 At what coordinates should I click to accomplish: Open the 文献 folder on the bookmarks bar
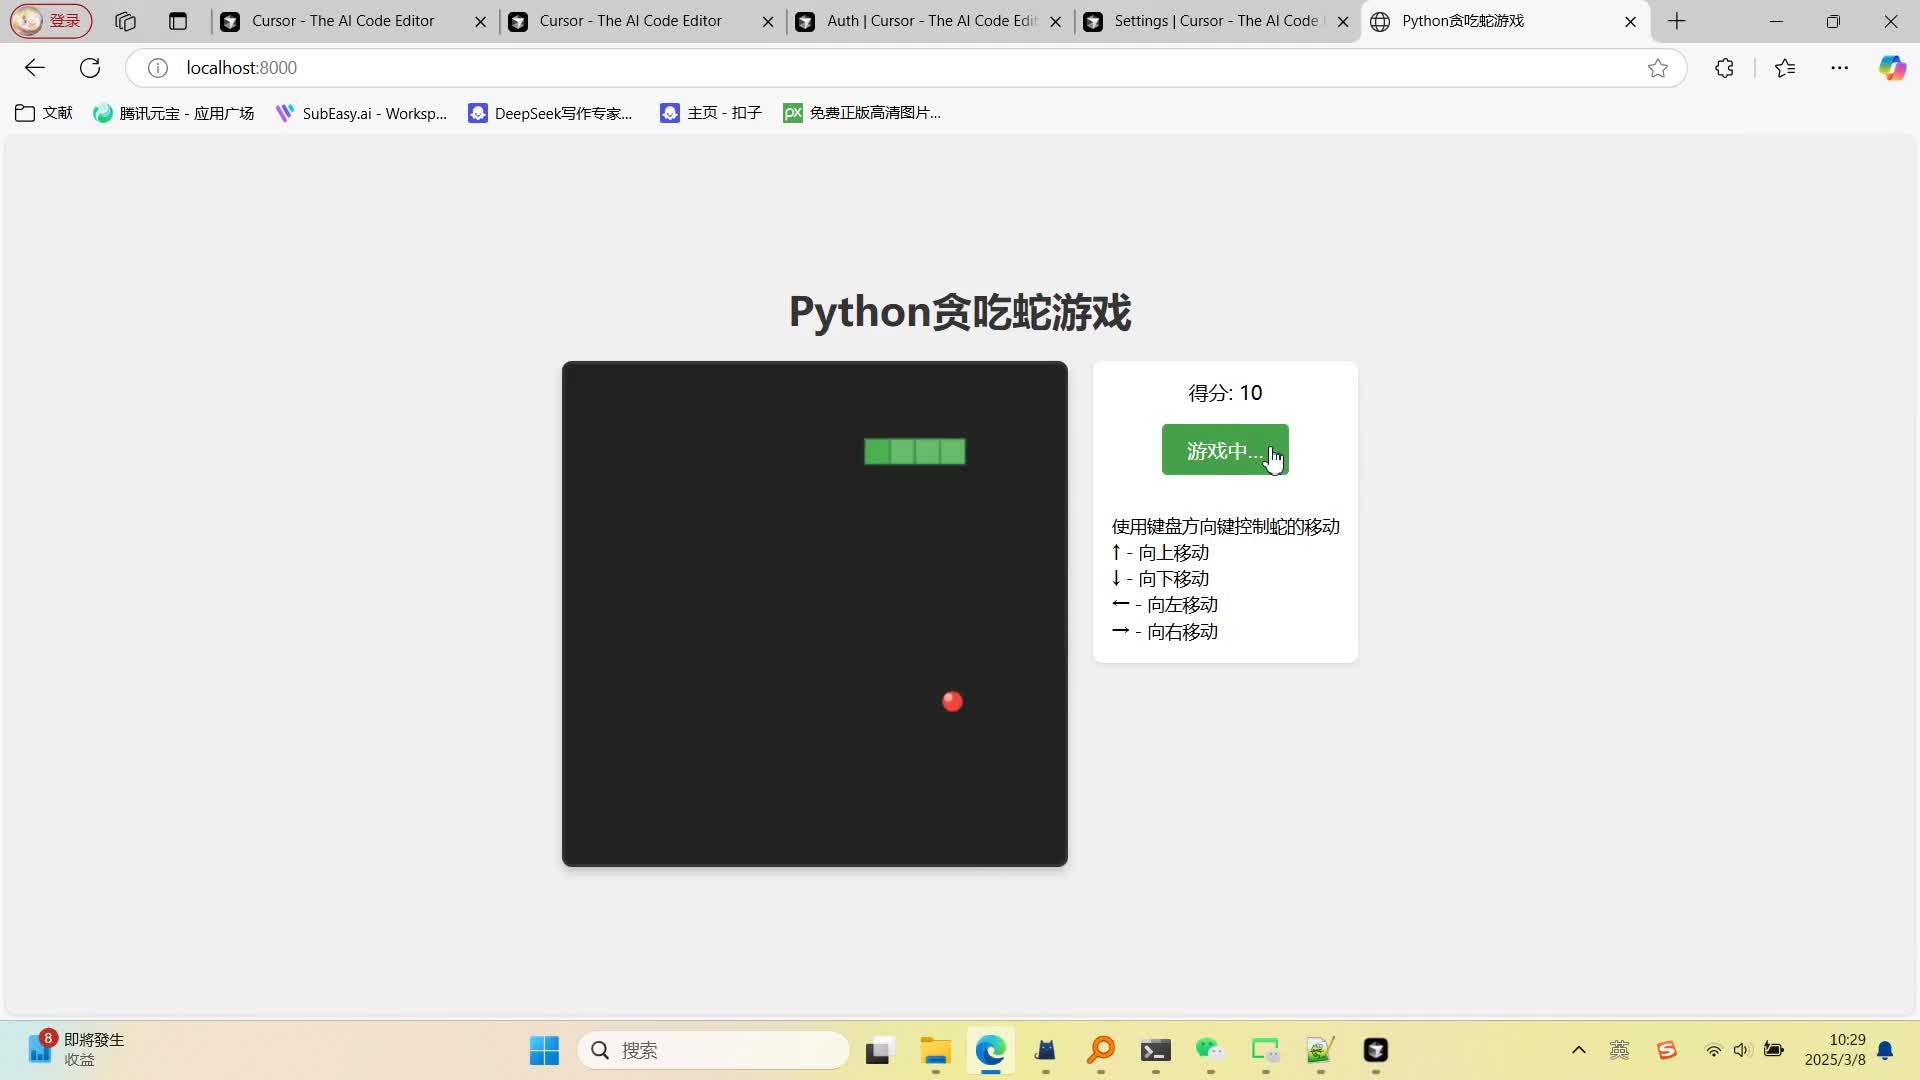pos(42,112)
